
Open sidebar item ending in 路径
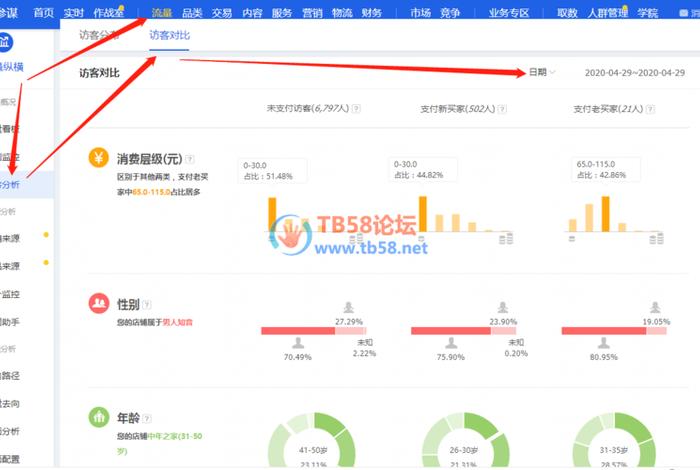pyautogui.click(x=10, y=376)
